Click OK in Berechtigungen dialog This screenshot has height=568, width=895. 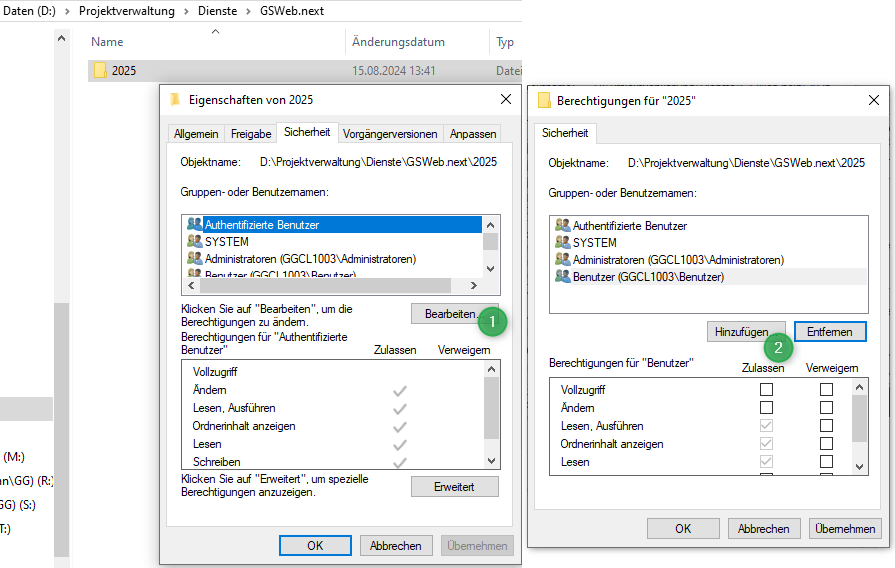683,529
